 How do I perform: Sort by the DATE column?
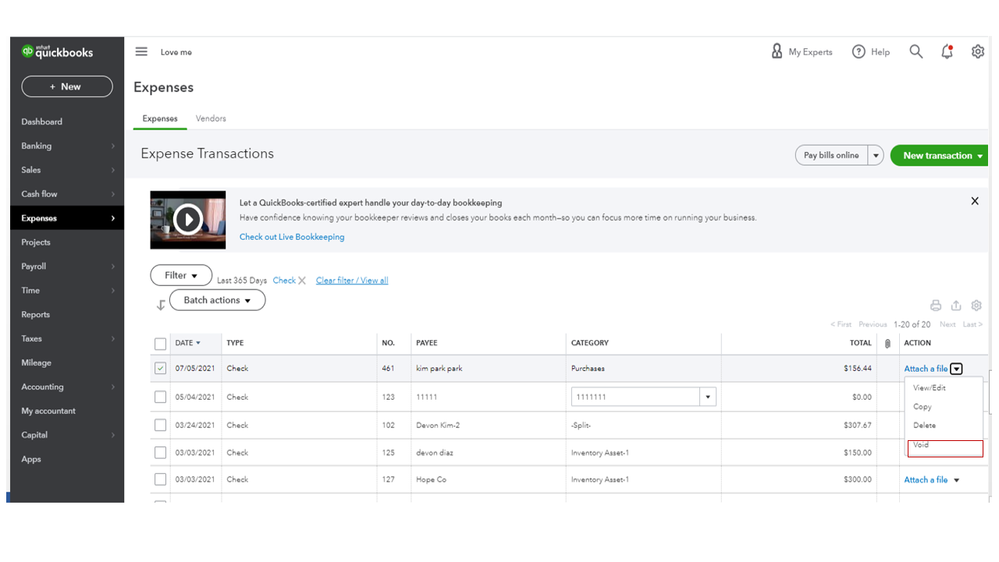click(x=187, y=343)
